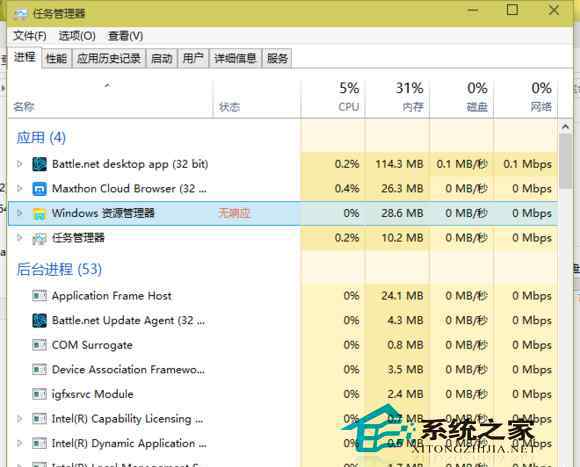Click the 24.1 MB memory value

[x=402, y=296]
